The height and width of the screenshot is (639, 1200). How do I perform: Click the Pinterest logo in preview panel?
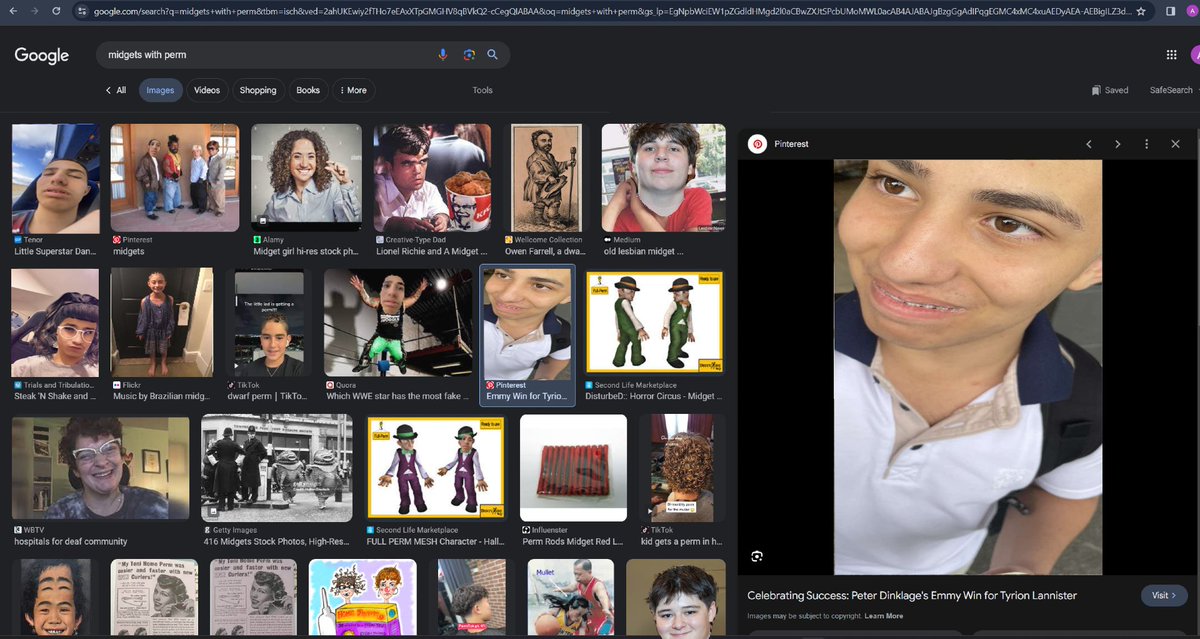(x=758, y=144)
